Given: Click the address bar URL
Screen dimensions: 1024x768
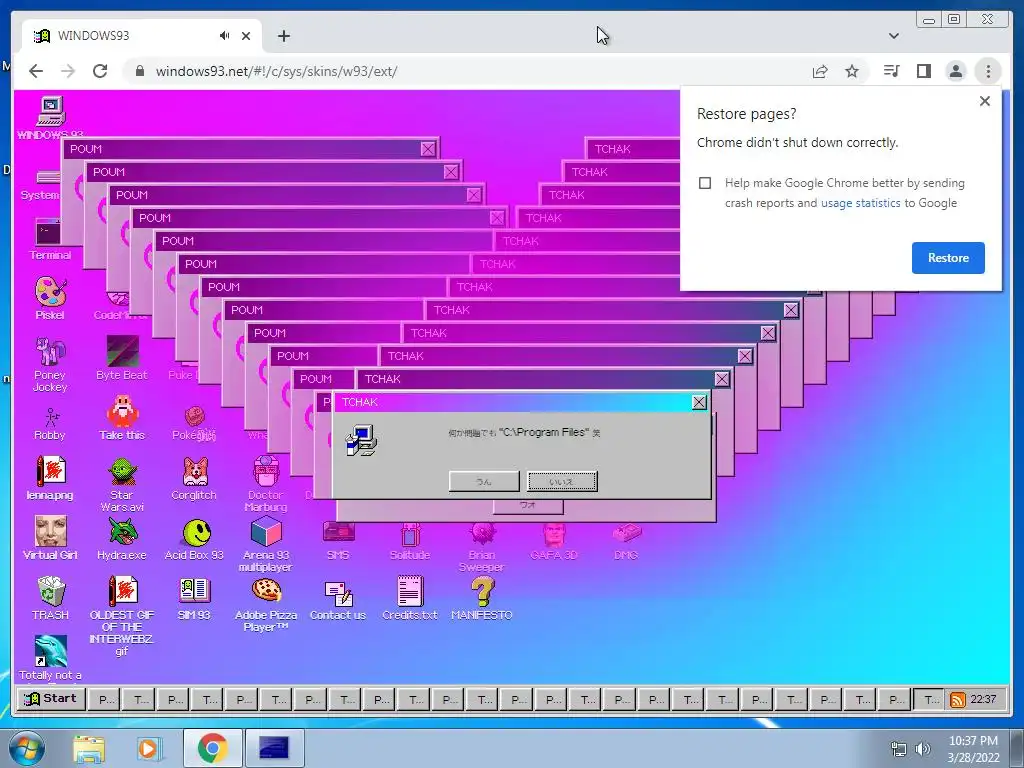Looking at the screenshot, I should [276, 71].
